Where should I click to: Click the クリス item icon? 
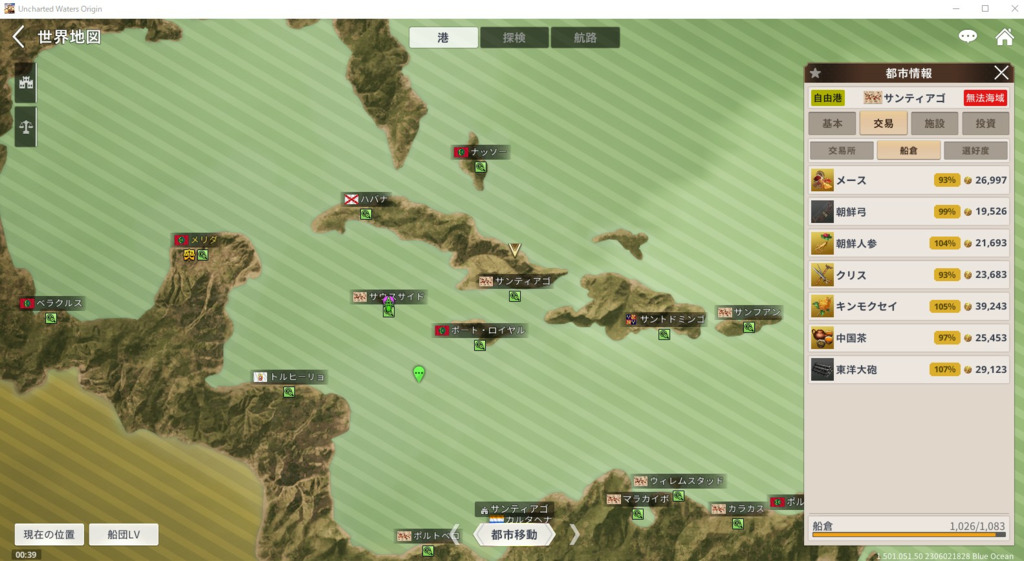point(822,275)
